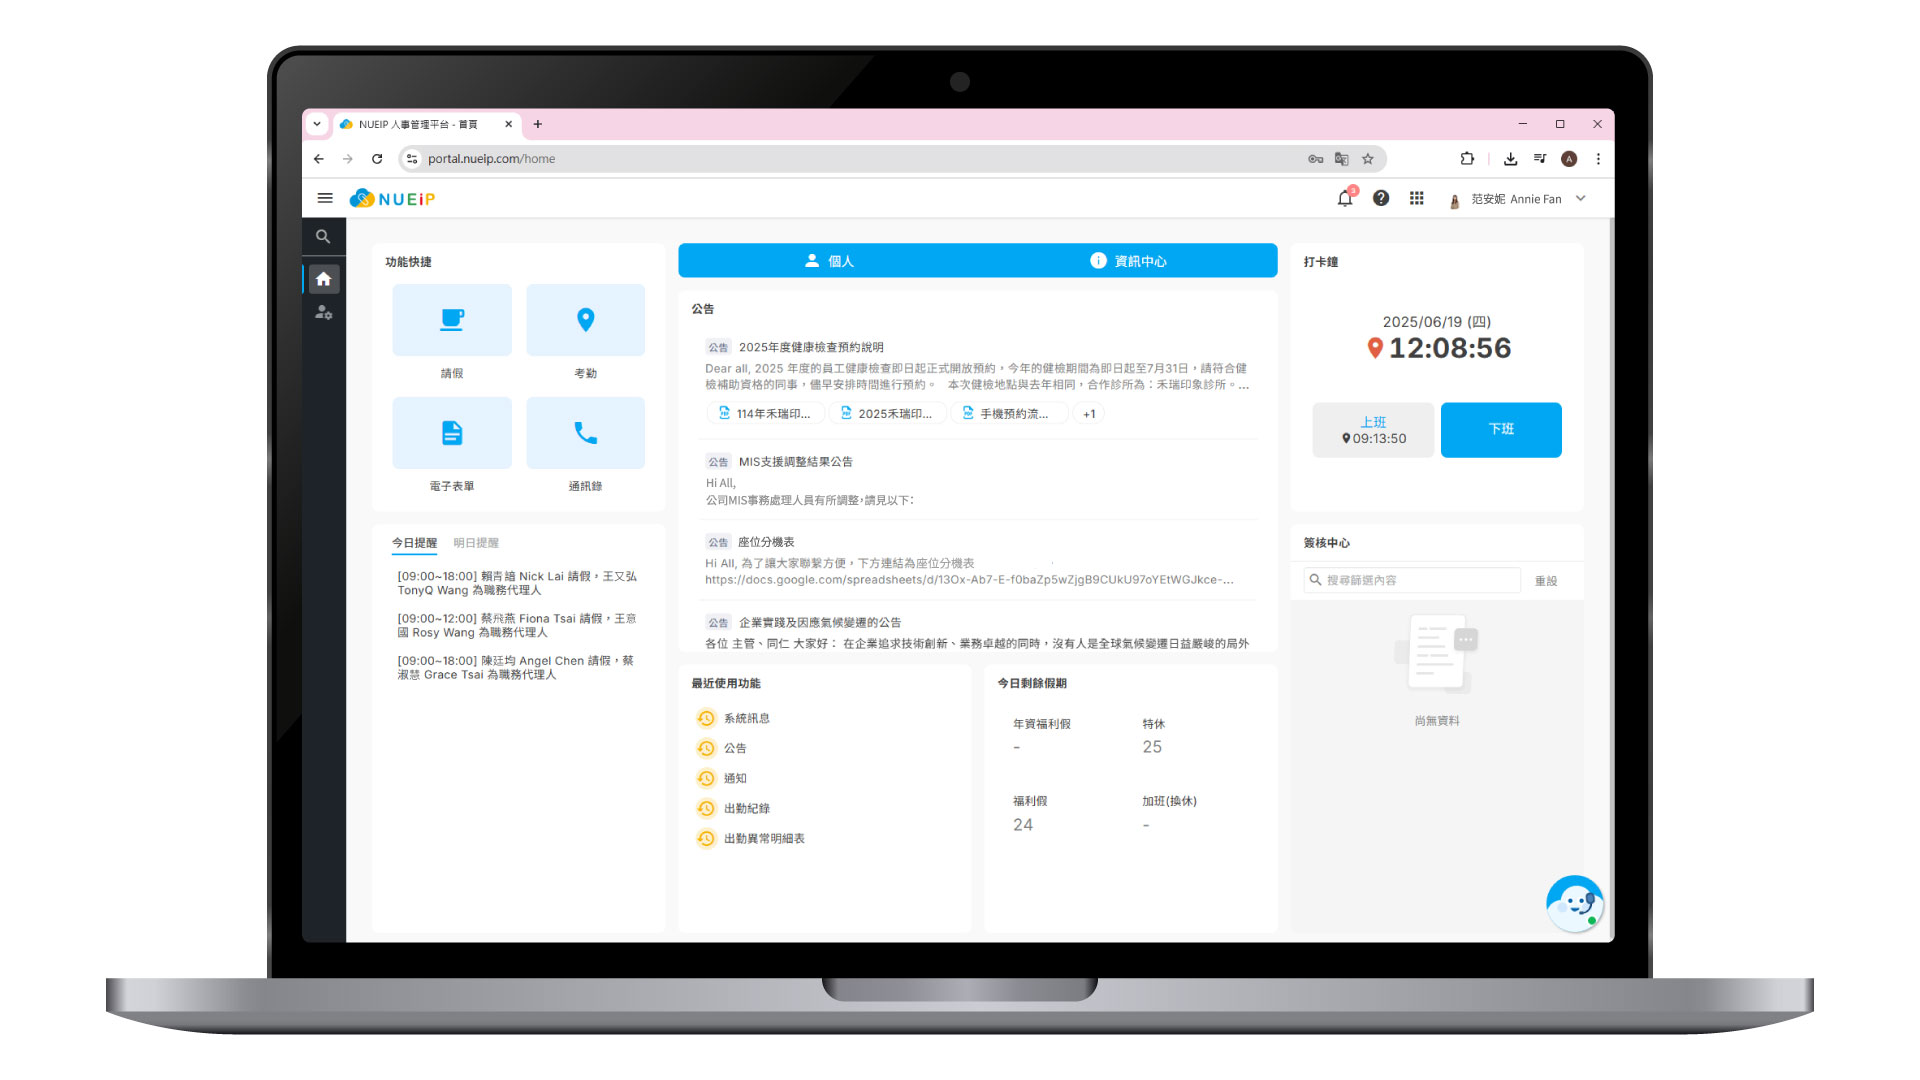The image size is (1920, 1080).
Task: Open the apps grid icon
Action: [1417, 198]
